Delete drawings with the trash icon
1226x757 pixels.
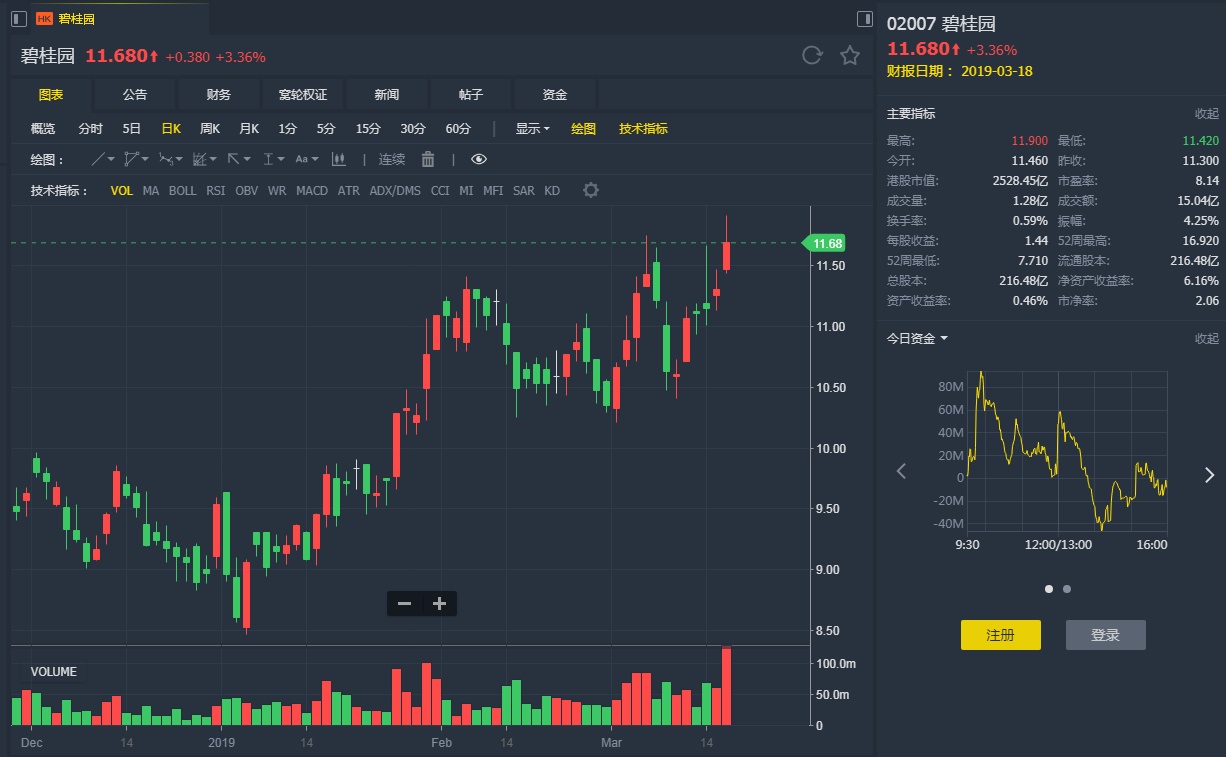click(428, 159)
